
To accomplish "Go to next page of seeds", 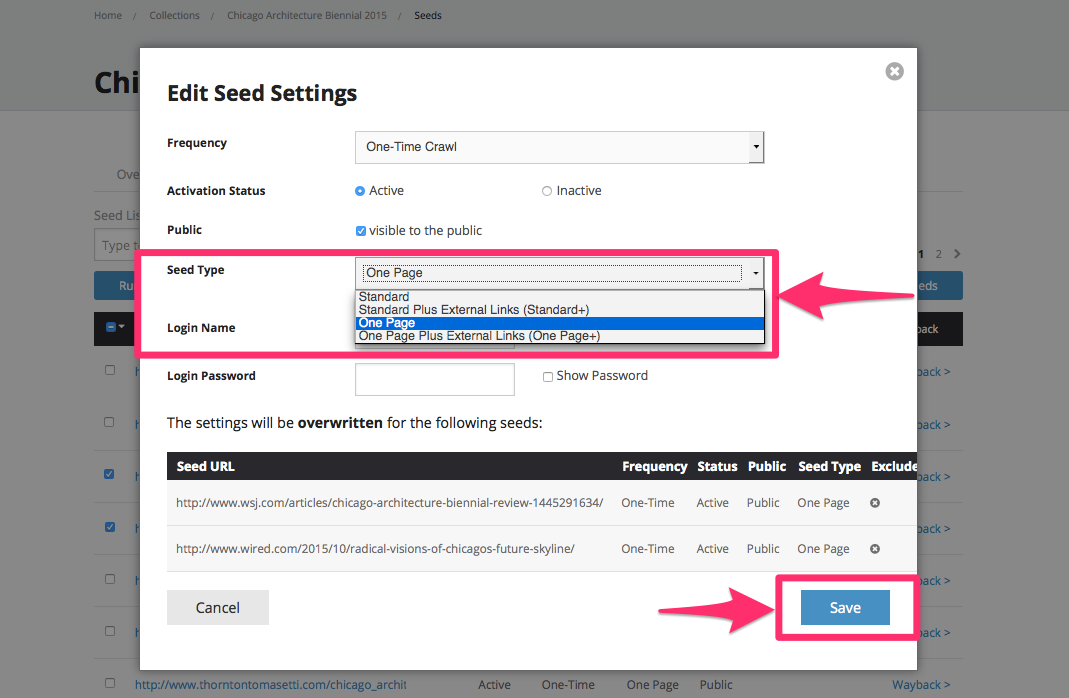I will (x=957, y=254).
